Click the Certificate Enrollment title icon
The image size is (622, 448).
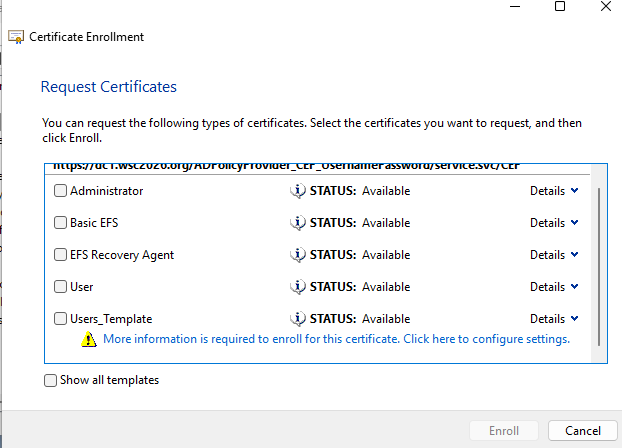[x=16, y=37]
